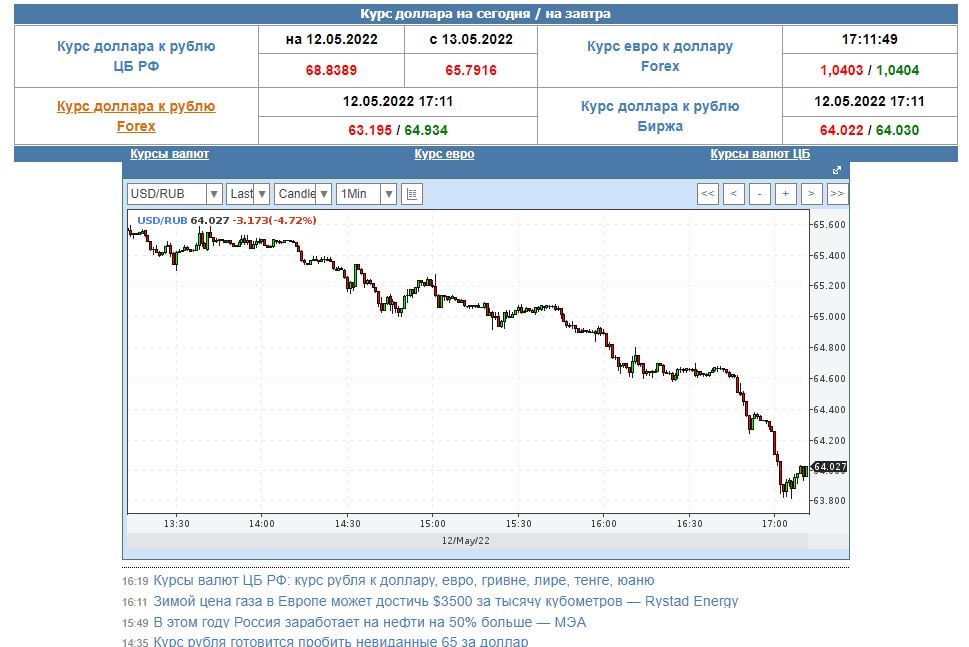Click Курс евро к доллару Forex link
969x647 pixels.
point(659,56)
